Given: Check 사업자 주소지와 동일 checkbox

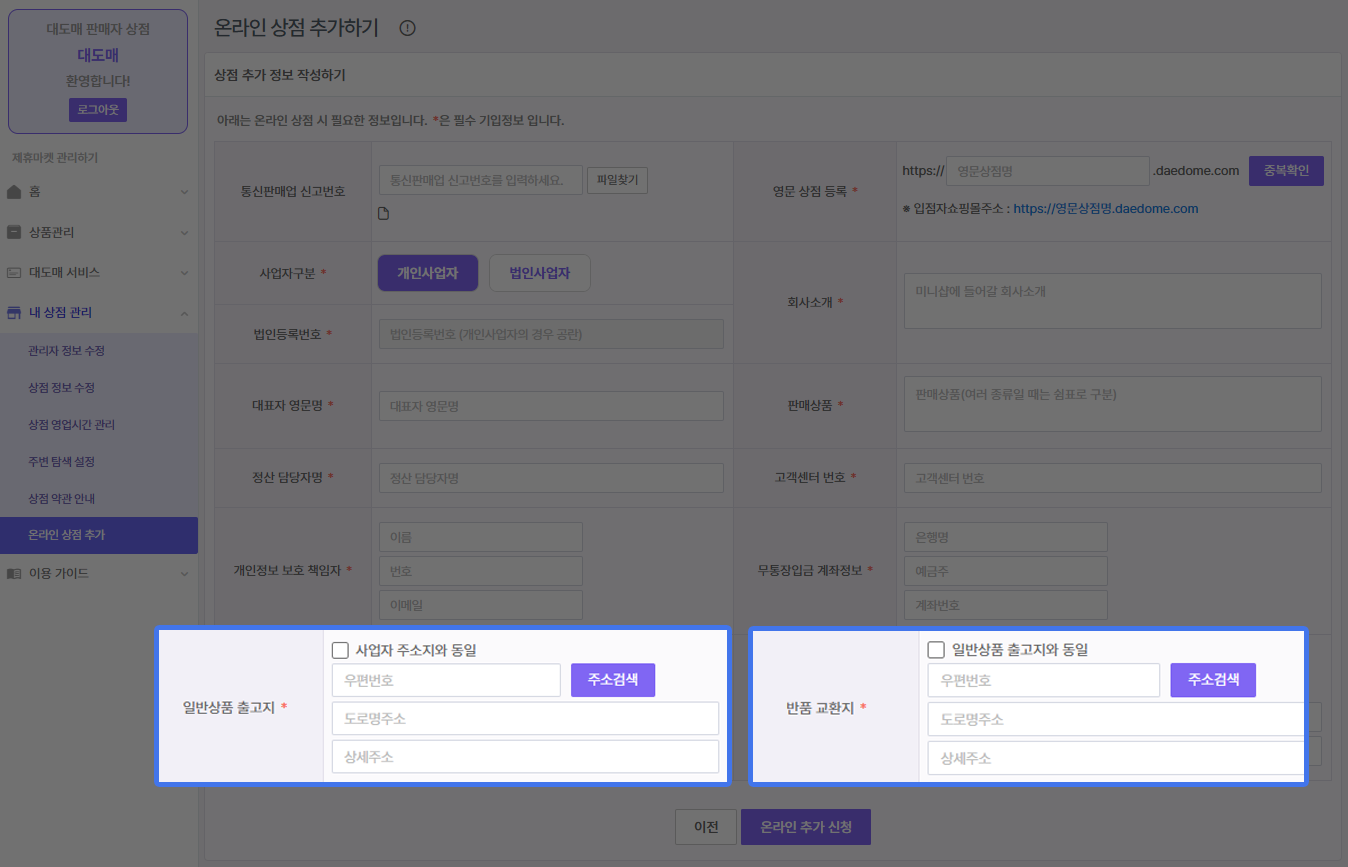Looking at the screenshot, I should pos(340,650).
